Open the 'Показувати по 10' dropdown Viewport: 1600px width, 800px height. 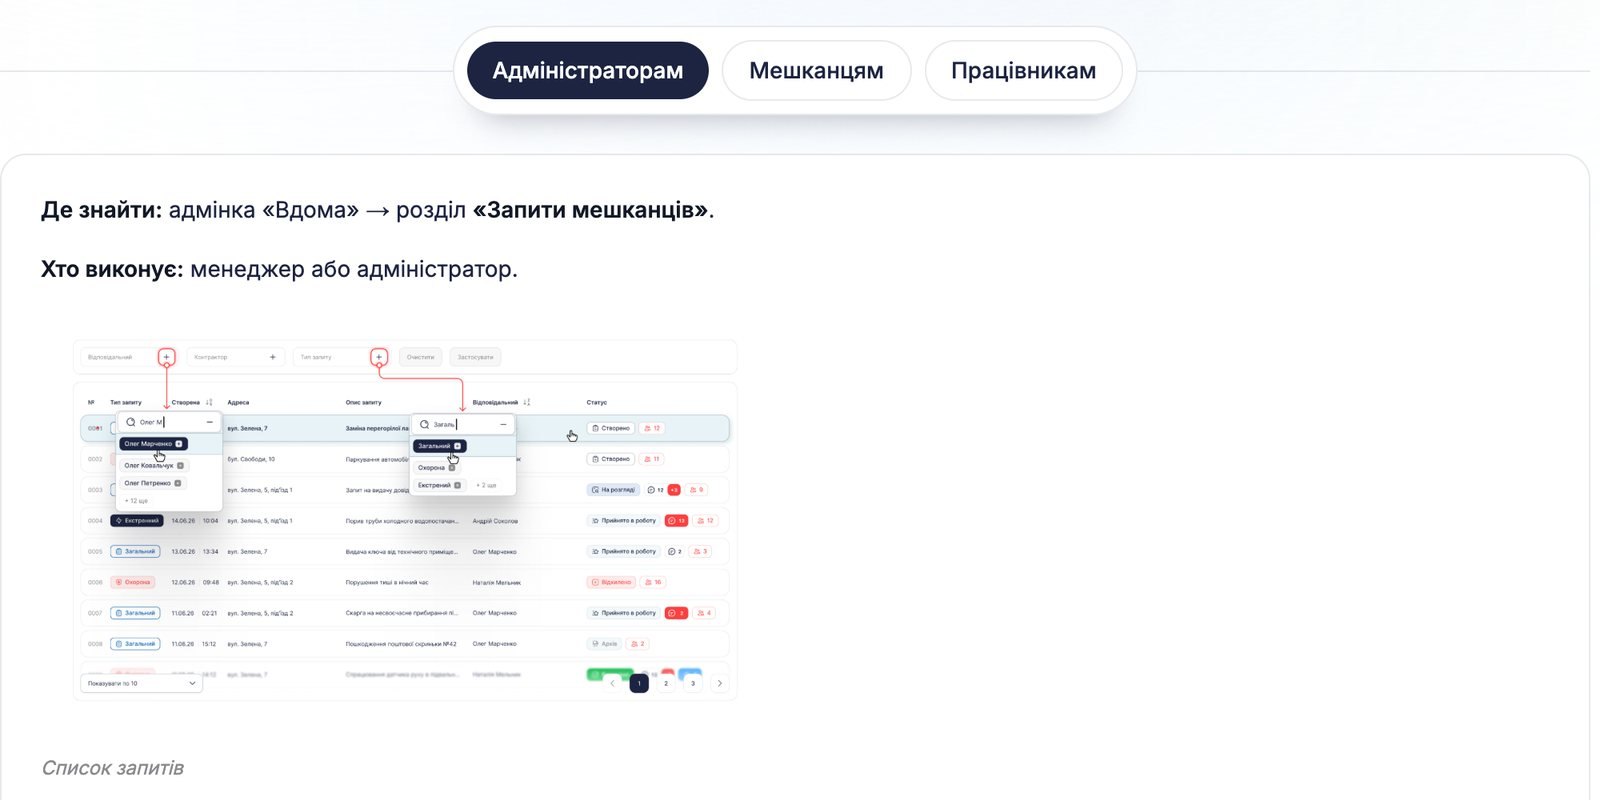tap(141, 684)
